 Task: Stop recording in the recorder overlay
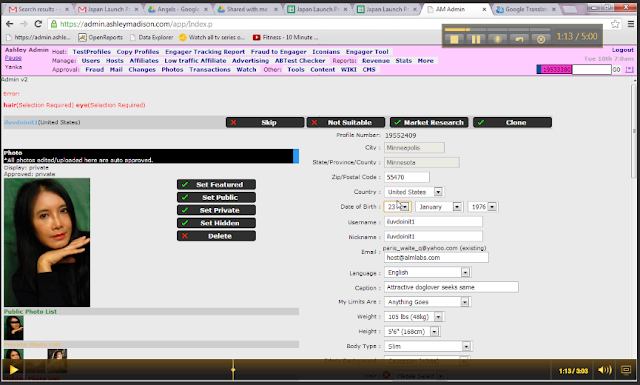pyautogui.click(x=454, y=39)
